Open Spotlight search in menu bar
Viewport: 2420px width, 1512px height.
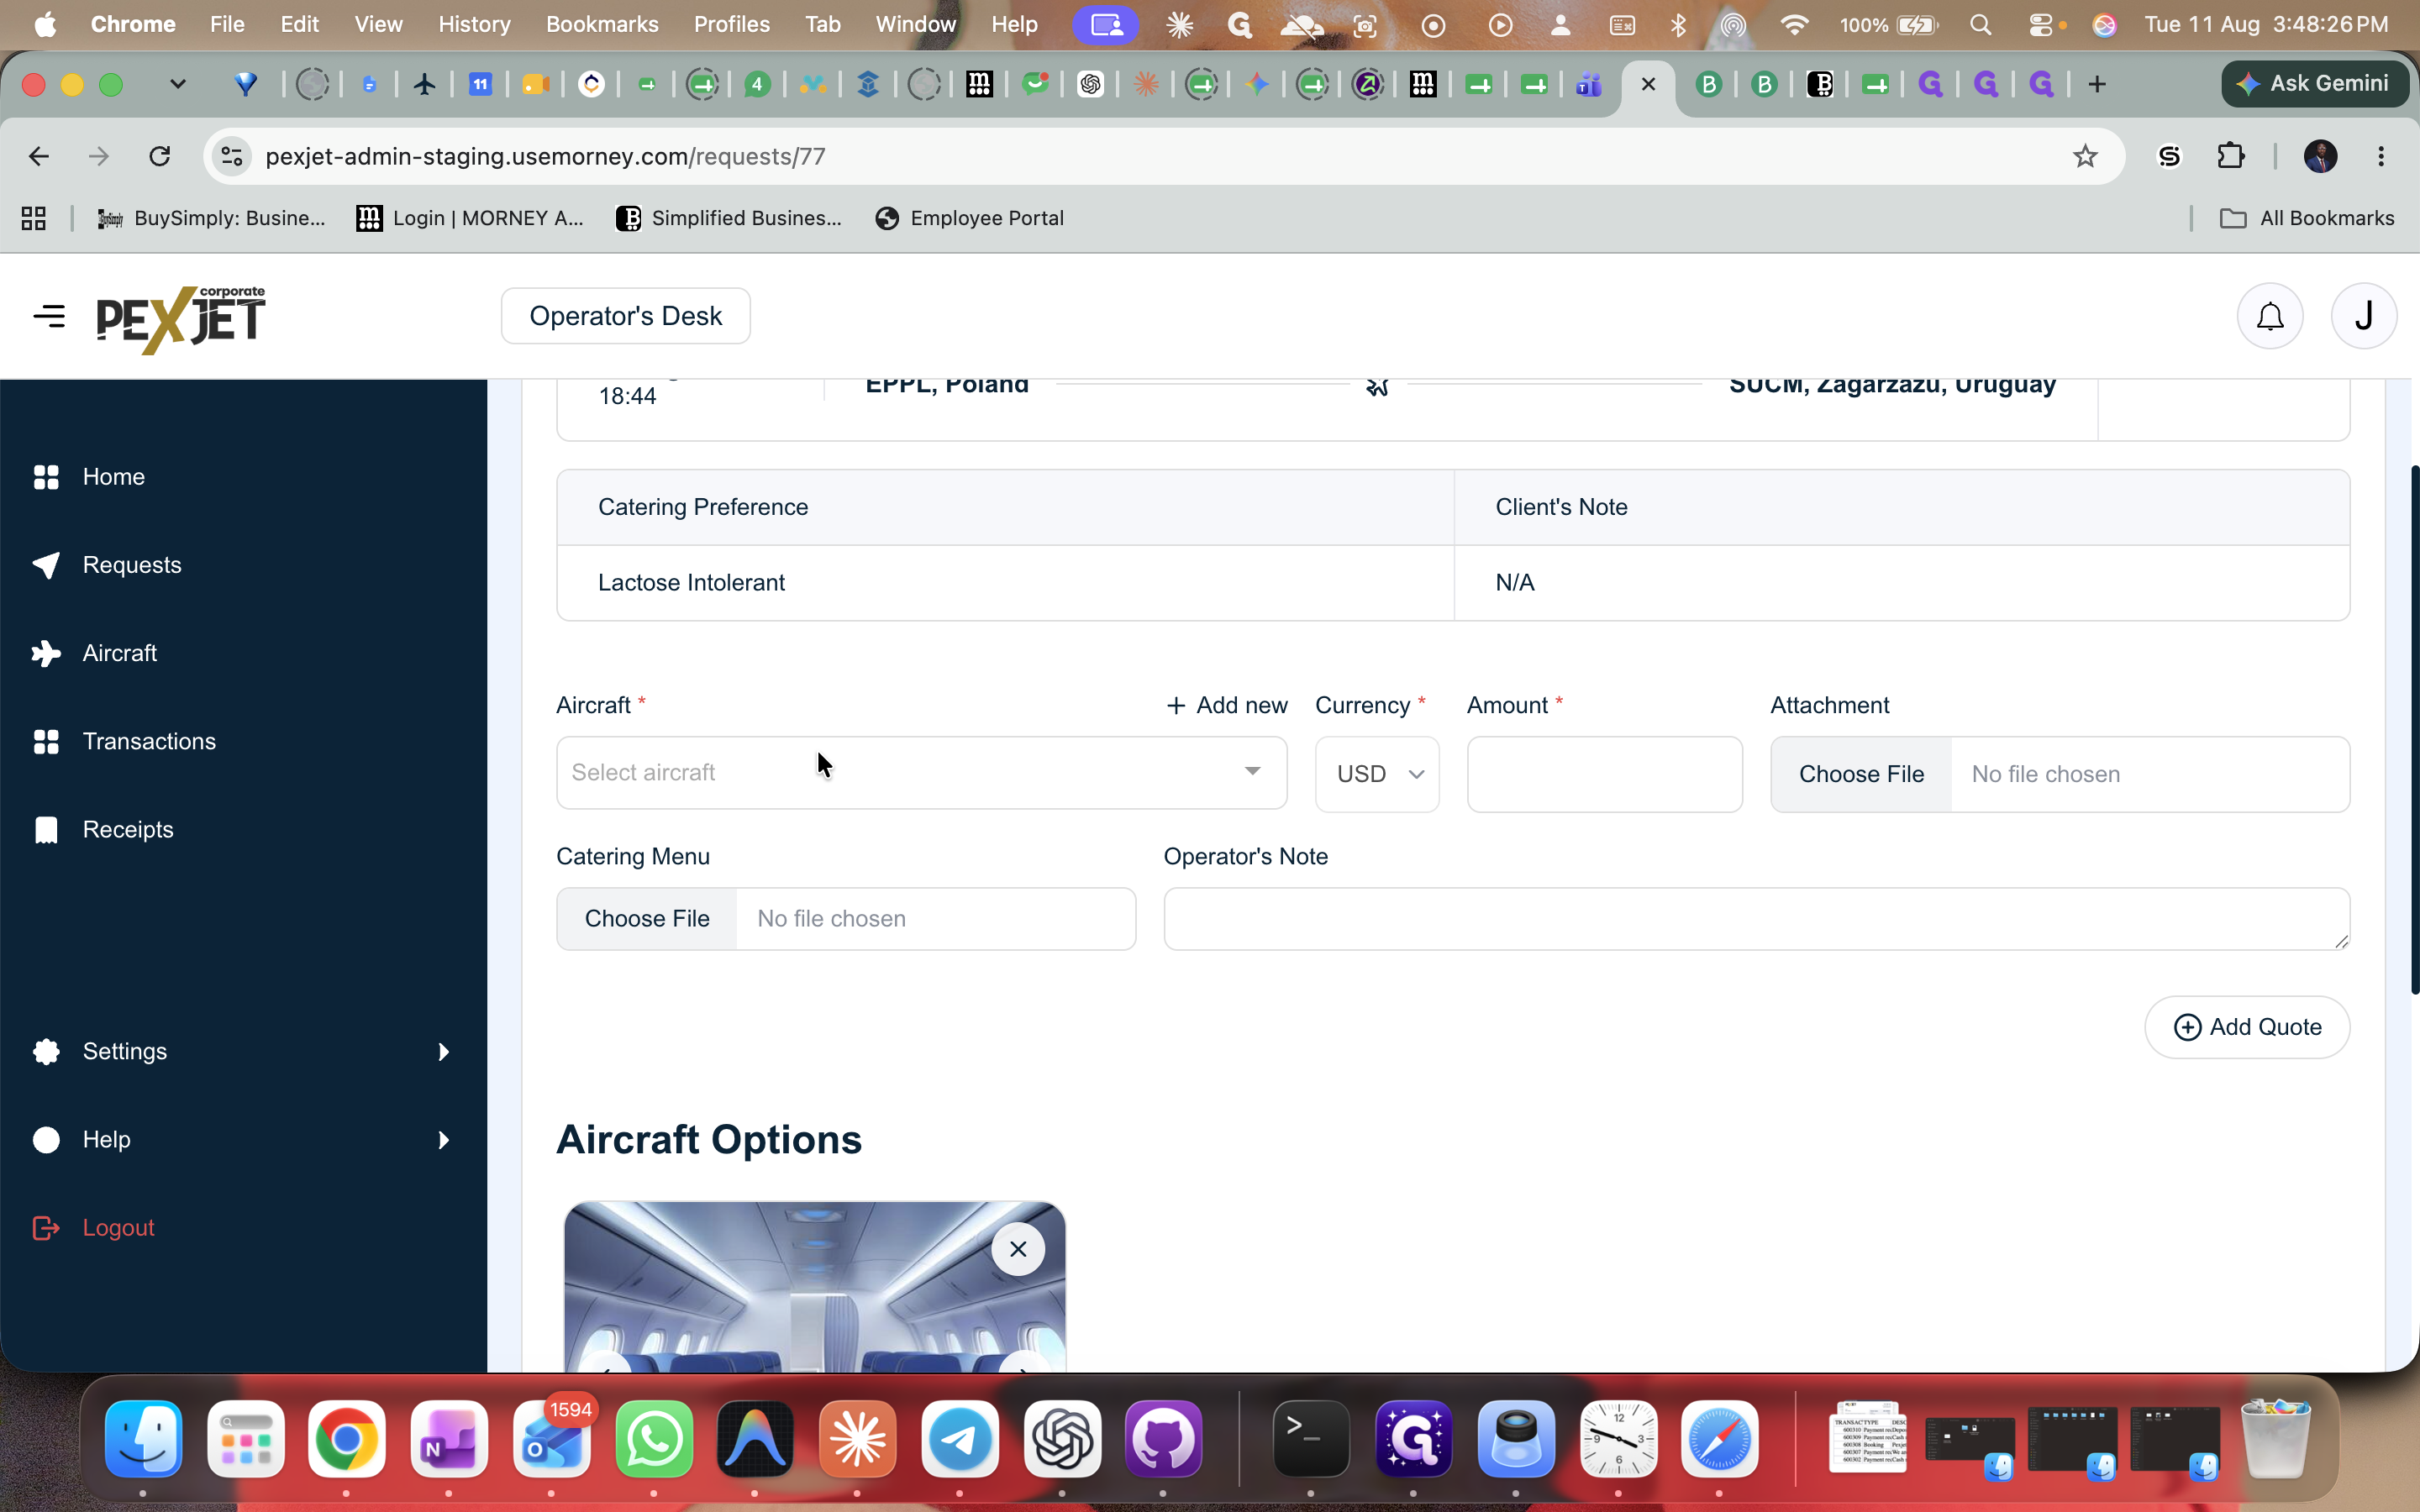[1980, 24]
